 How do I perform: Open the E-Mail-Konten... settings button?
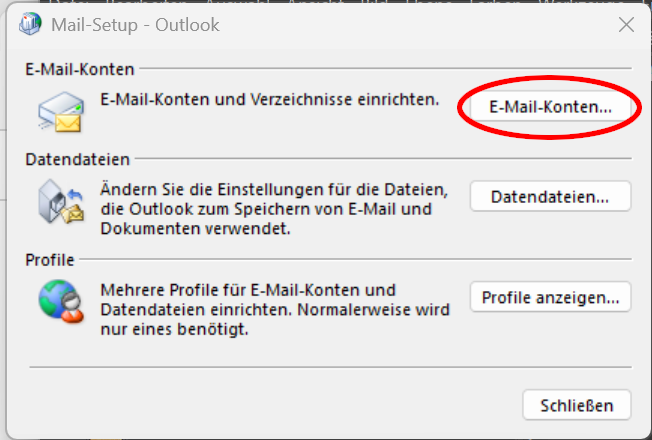[x=550, y=106]
